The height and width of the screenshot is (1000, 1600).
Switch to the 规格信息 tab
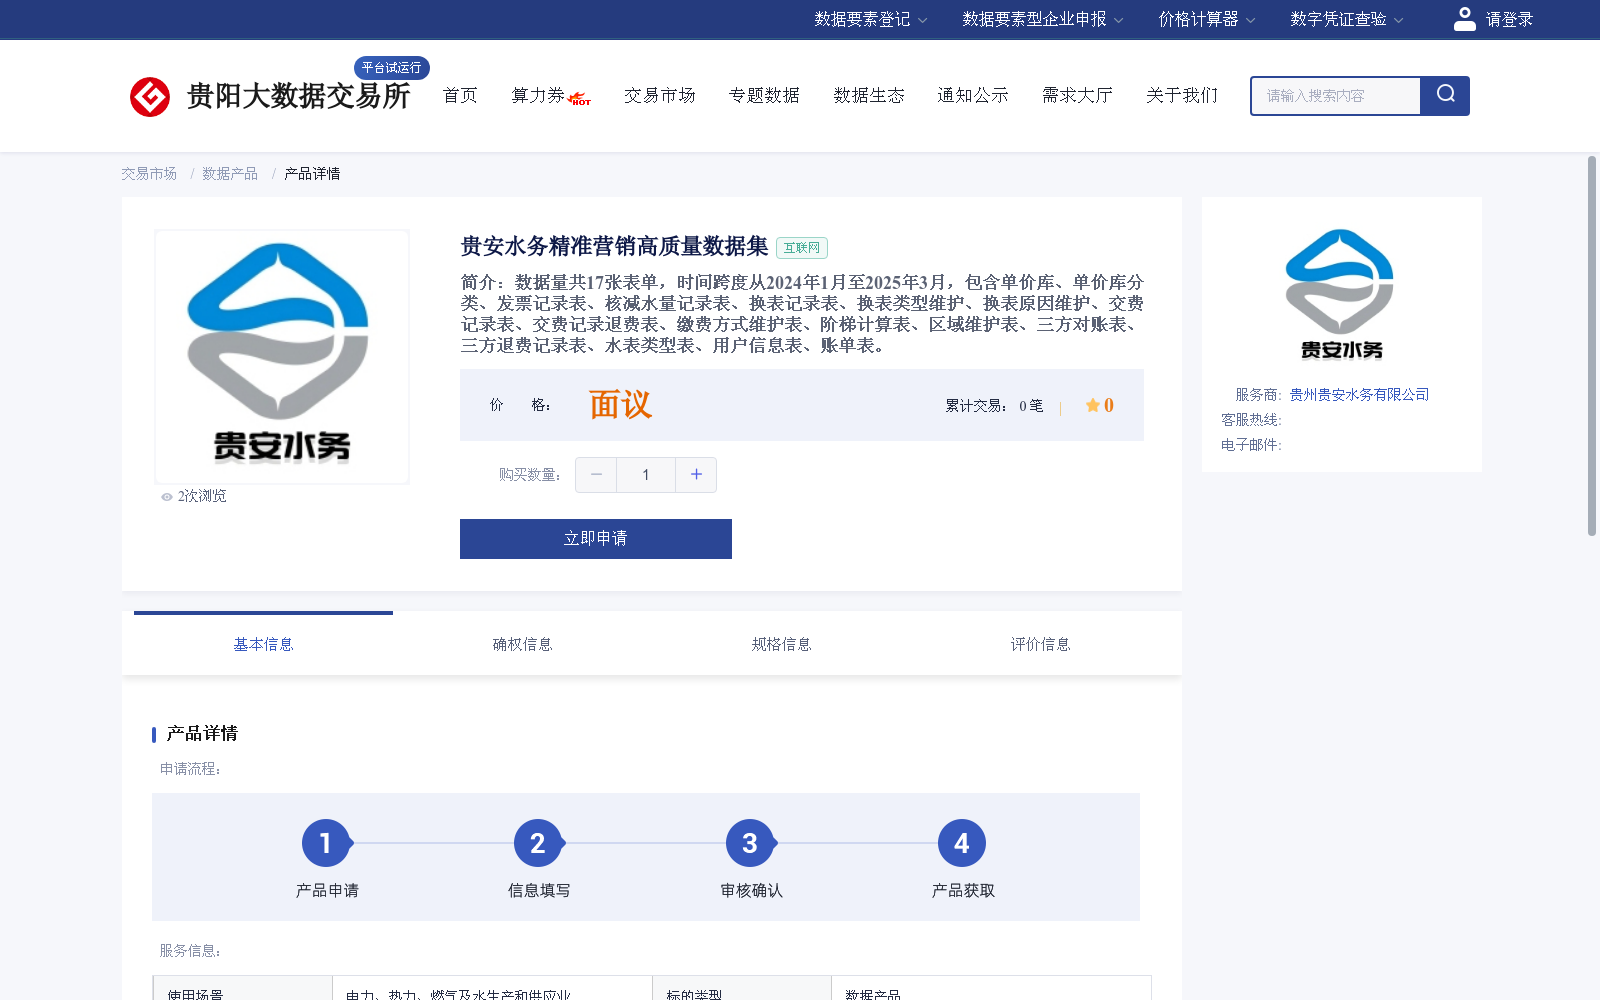[781, 645]
